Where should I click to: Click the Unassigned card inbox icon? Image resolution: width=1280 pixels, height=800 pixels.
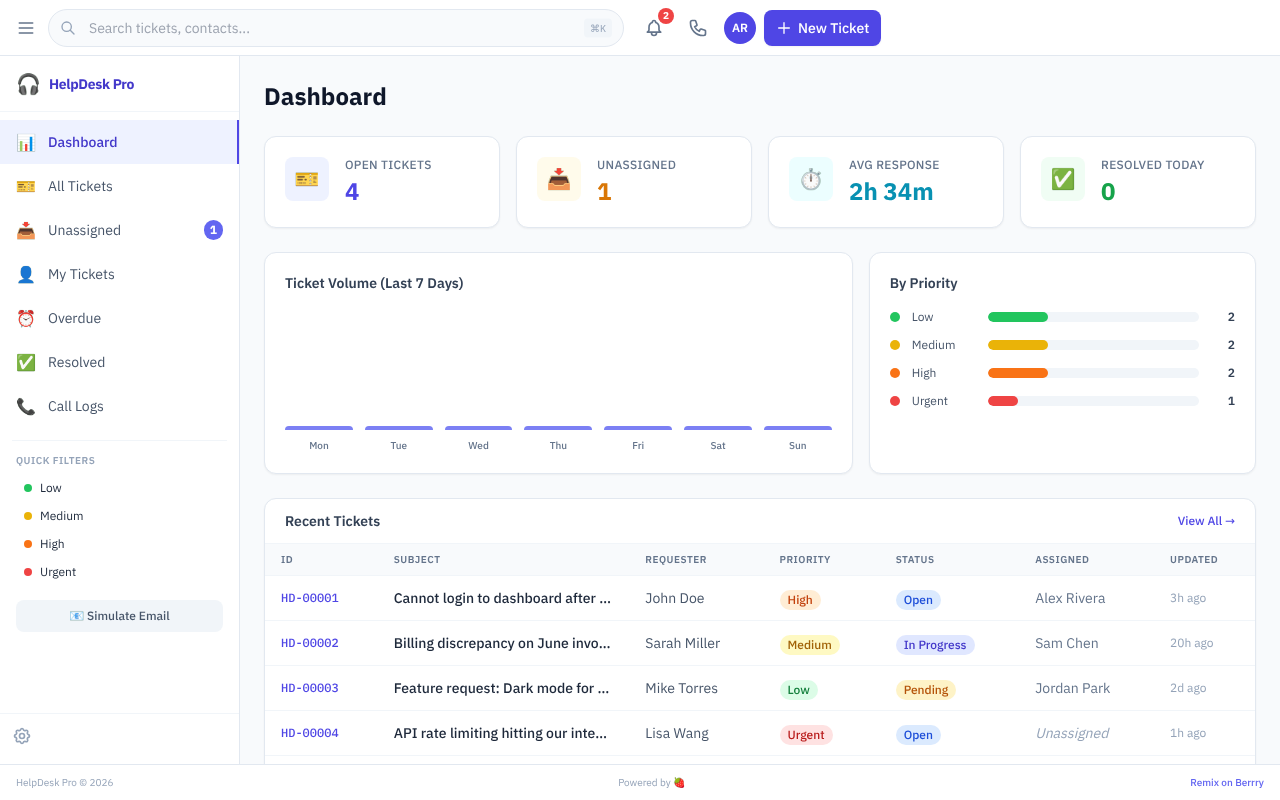(x=559, y=179)
